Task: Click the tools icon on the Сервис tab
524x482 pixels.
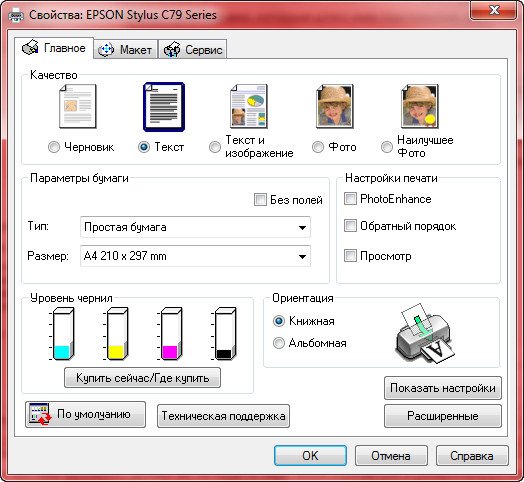Action: 172,50
